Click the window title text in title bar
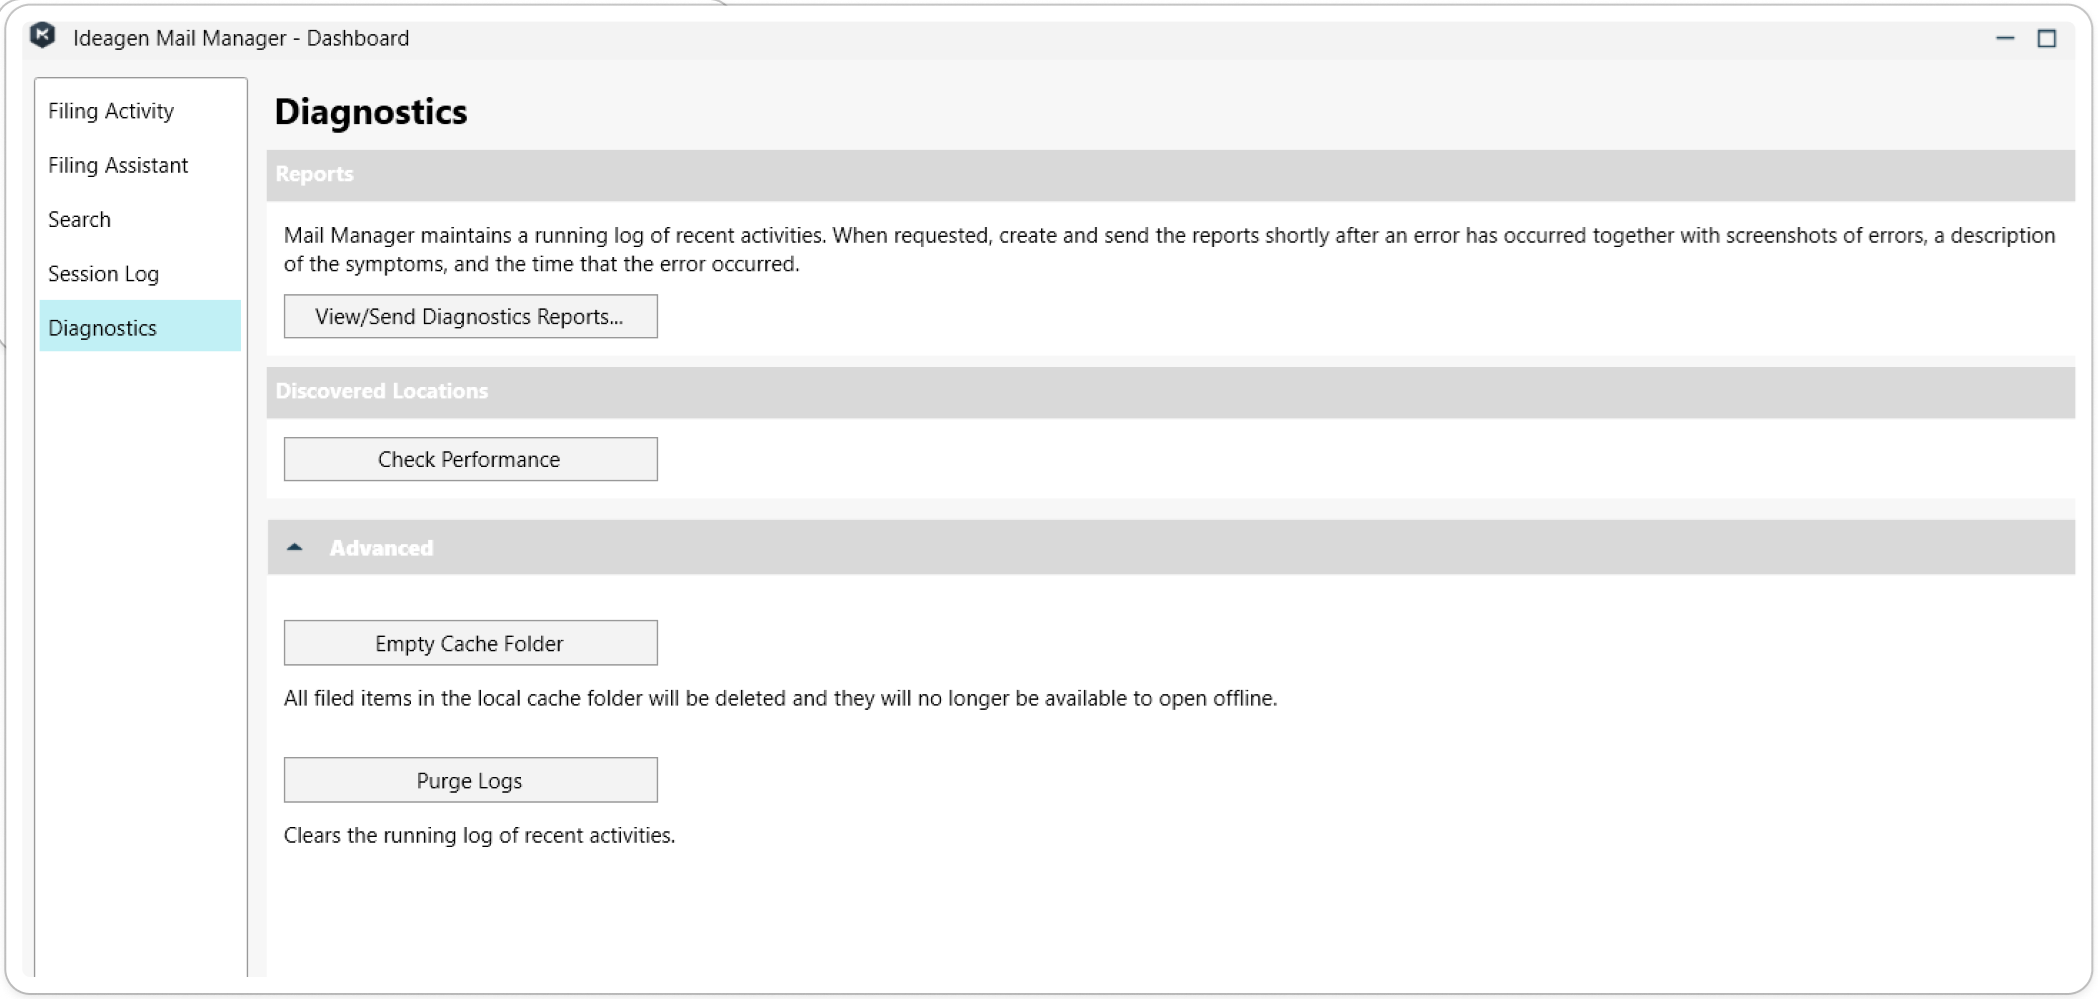This screenshot has height=999, width=2098. [x=241, y=38]
